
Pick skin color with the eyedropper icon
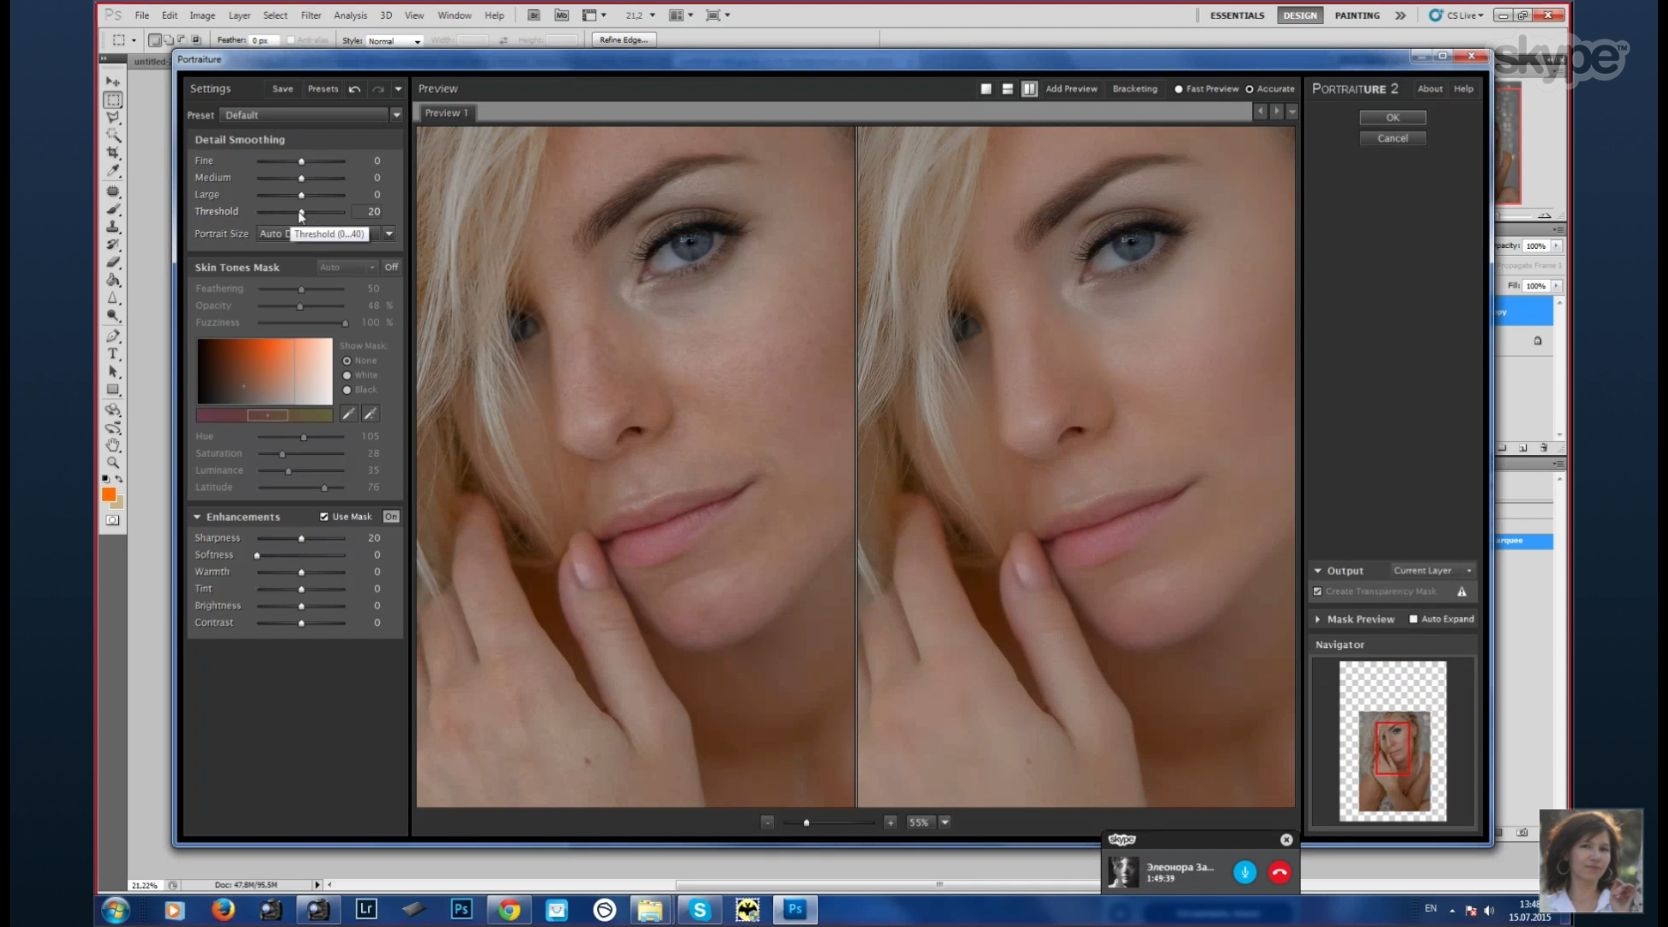click(x=348, y=413)
